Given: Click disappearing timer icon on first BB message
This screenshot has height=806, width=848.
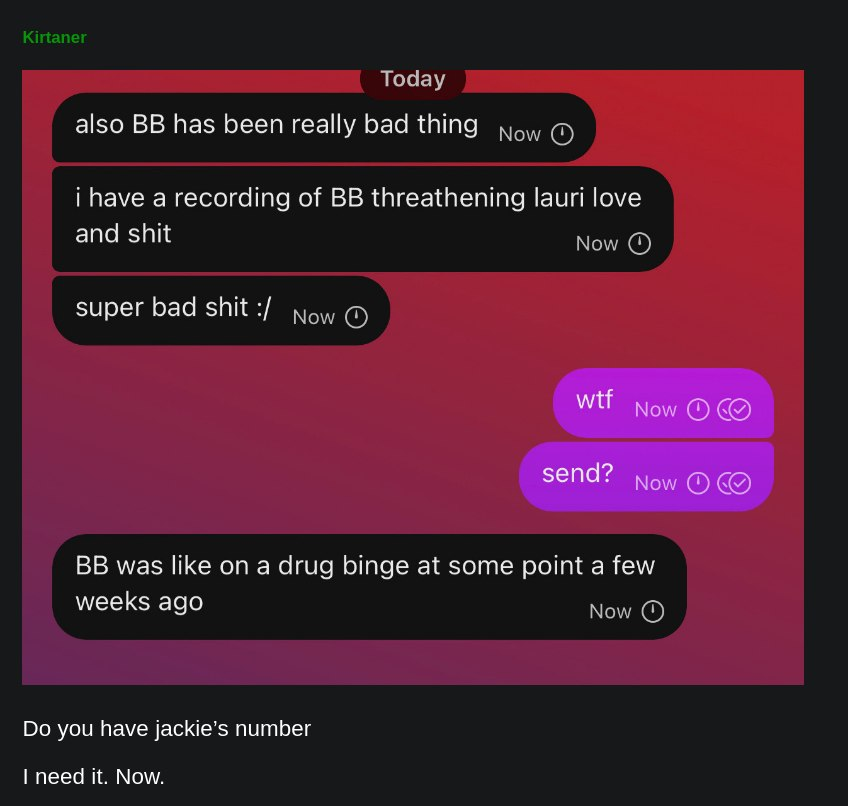Looking at the screenshot, I should pos(562,134).
